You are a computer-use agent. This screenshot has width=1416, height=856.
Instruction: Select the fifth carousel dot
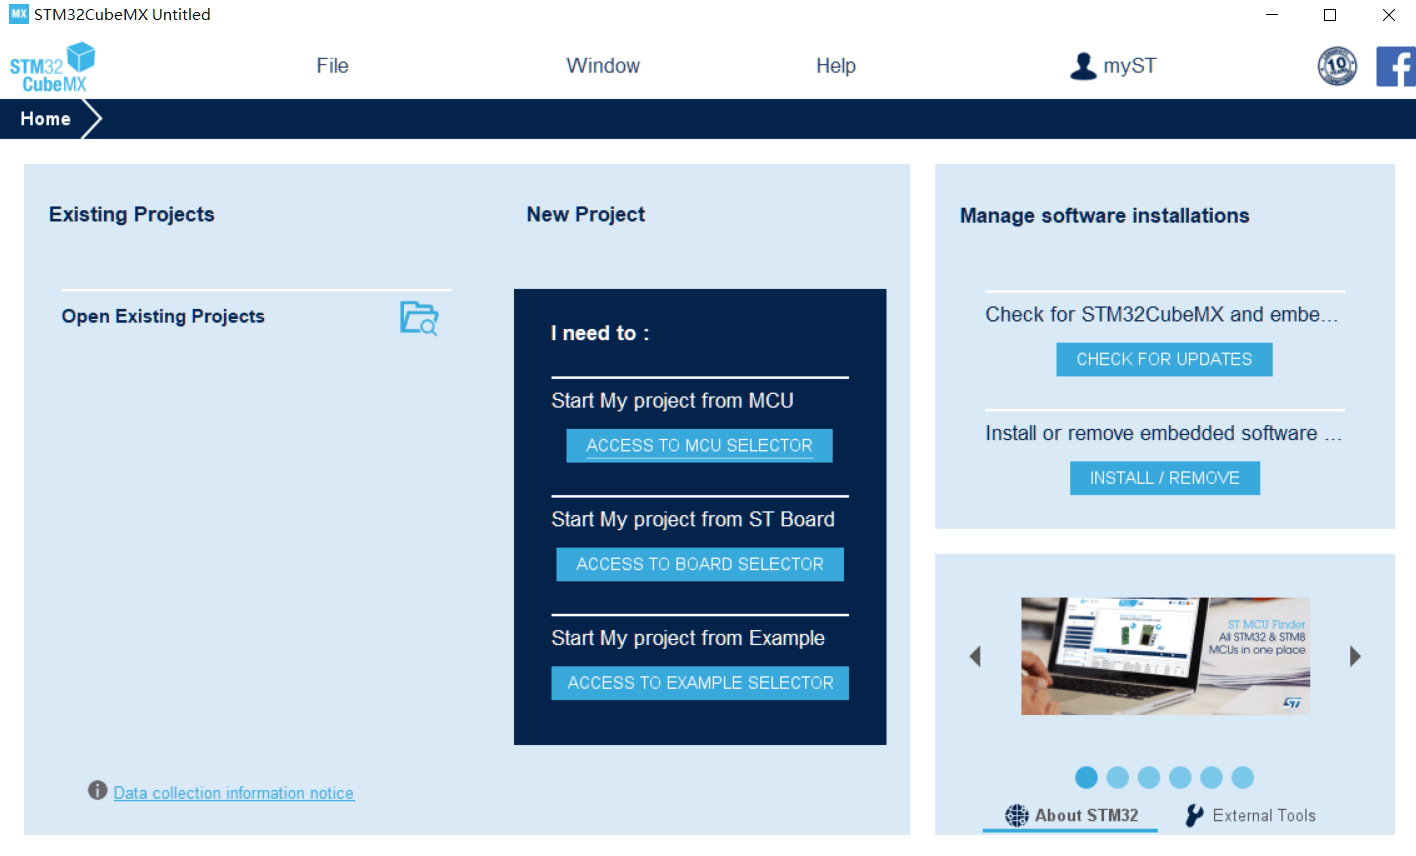pos(1211,778)
